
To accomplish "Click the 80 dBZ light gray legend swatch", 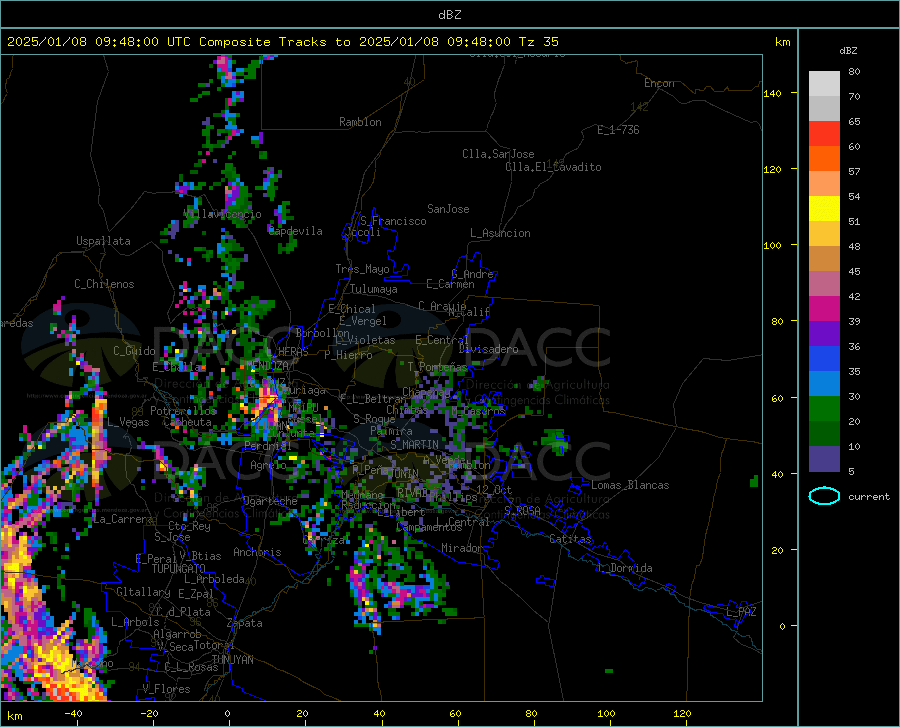I will click(x=824, y=83).
